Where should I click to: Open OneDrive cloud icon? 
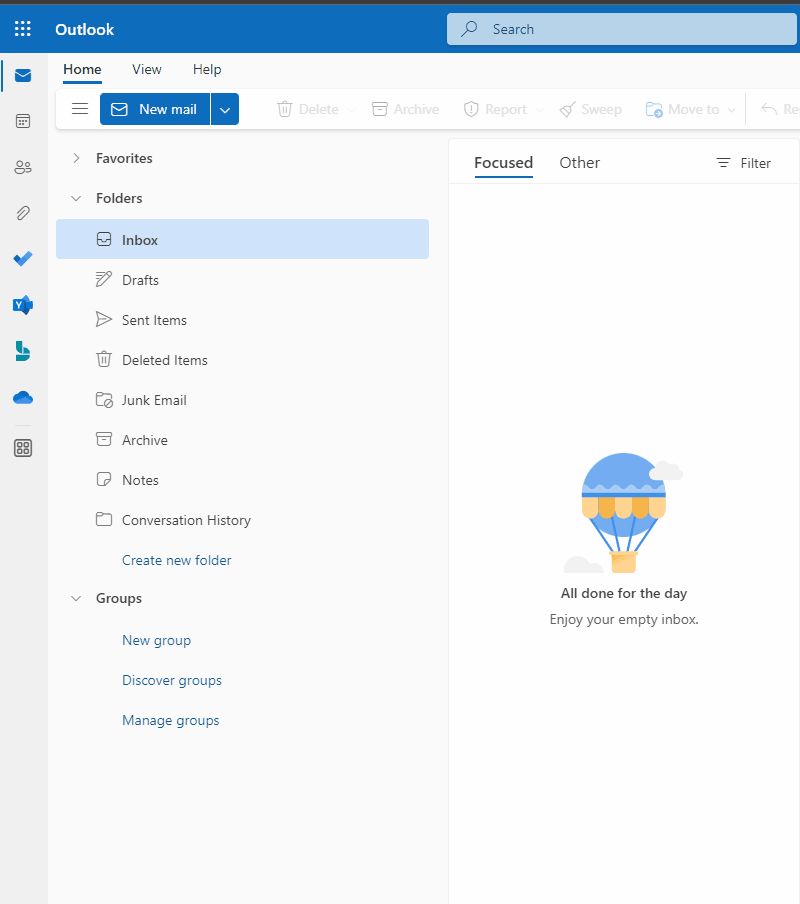23,398
